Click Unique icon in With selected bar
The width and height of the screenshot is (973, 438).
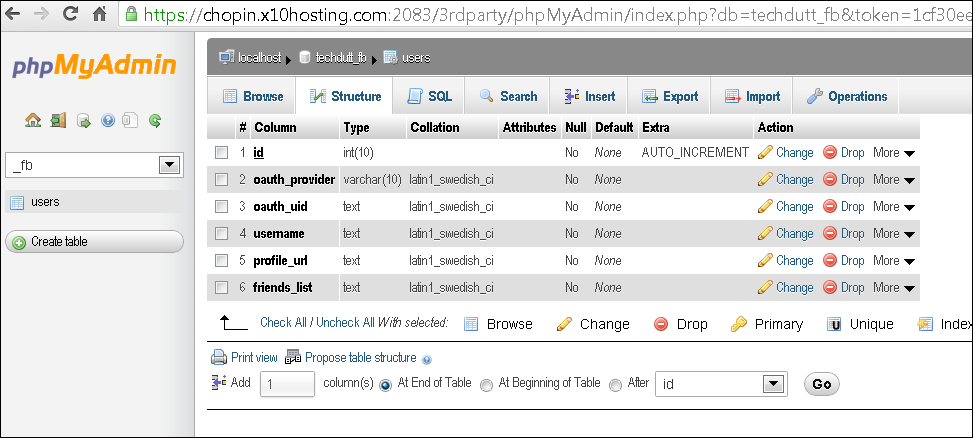834,324
